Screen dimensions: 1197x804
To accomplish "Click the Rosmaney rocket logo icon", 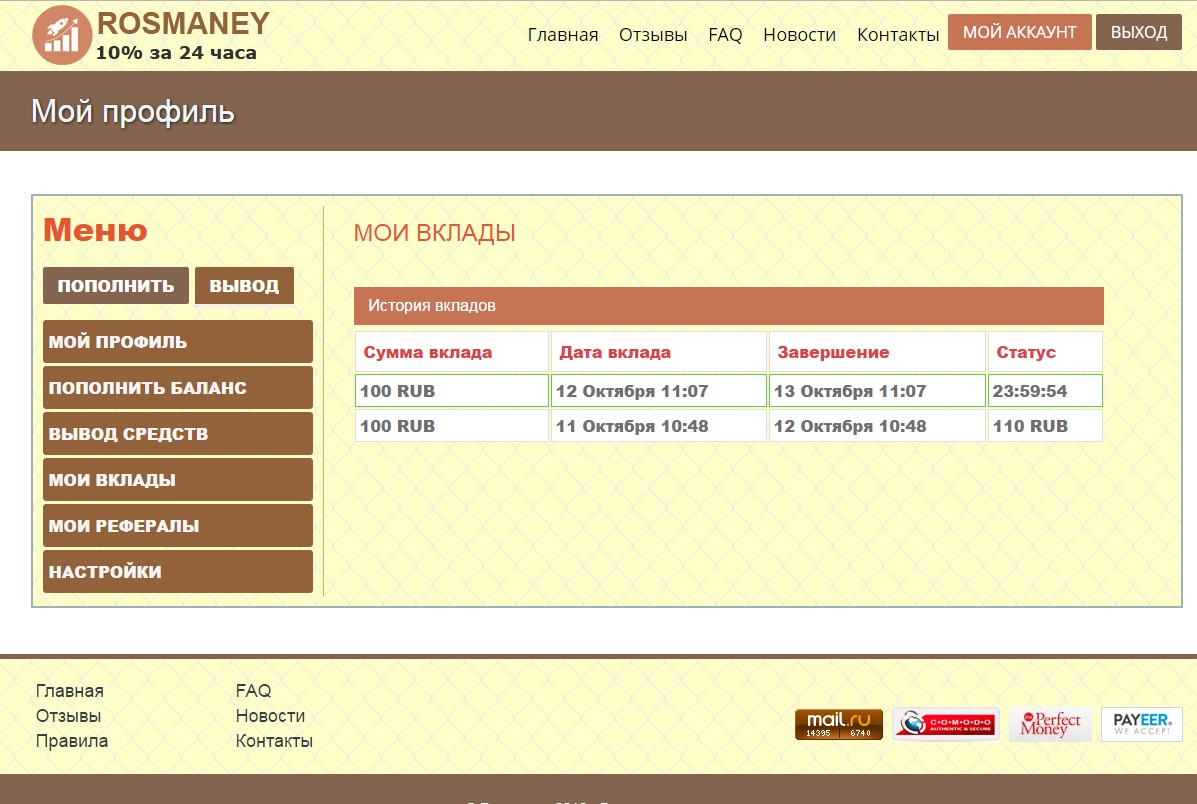I will (62, 35).
